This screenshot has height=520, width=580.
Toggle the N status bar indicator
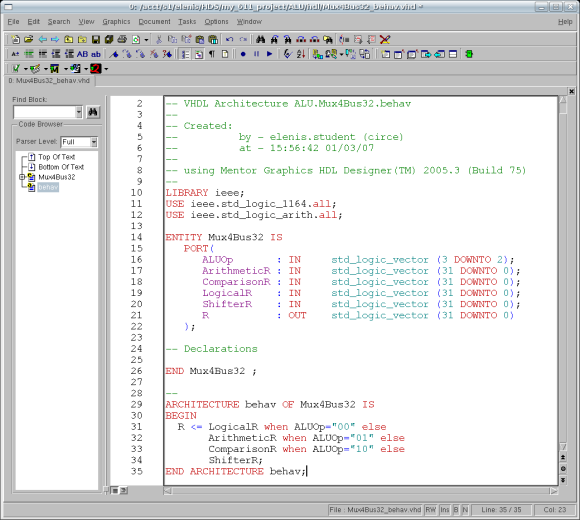pos(465,510)
